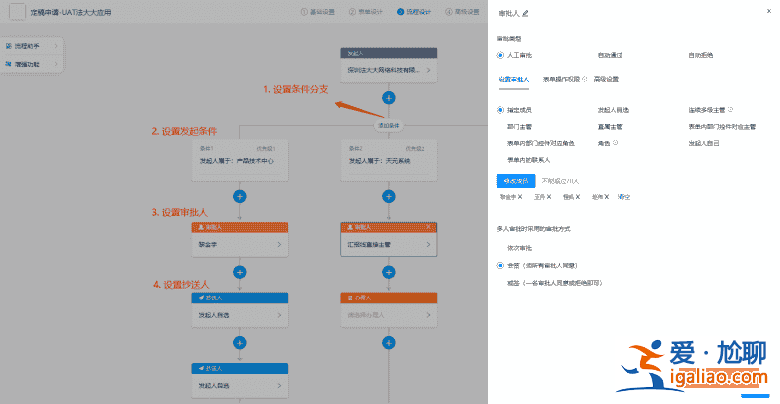This screenshot has width=780, height=404.
Task: Open chevron of bottom 抄送人 发起人自选 node
Action: [279, 386]
